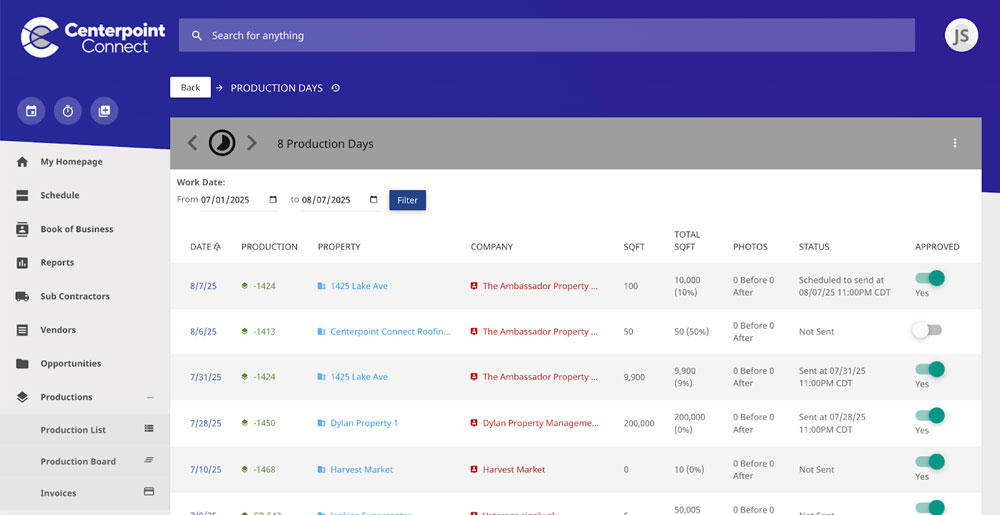Sort by the DATE column sort icon
Viewport: 1000px width, 515px height.
click(x=217, y=247)
